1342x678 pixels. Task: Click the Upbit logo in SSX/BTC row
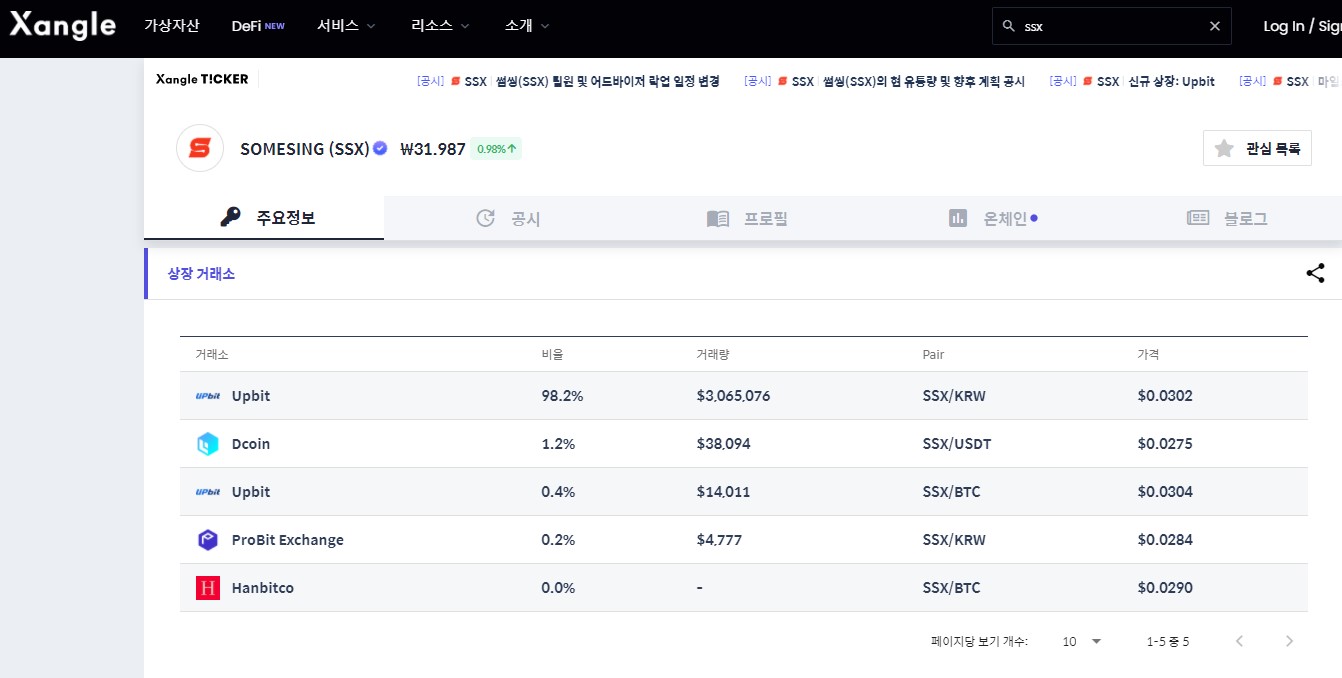point(207,492)
